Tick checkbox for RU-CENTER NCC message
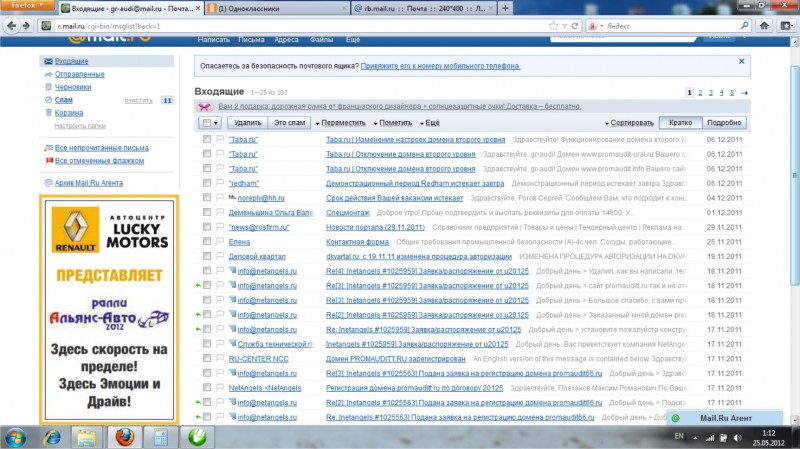 (207, 359)
